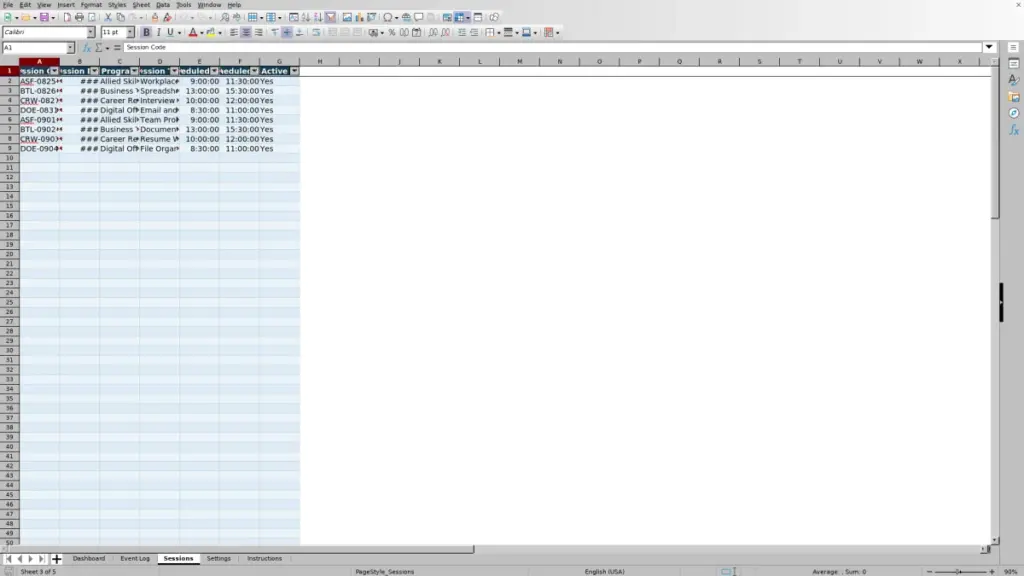
Task: Switch to the Instructions sheet tab
Action: click(x=264, y=558)
